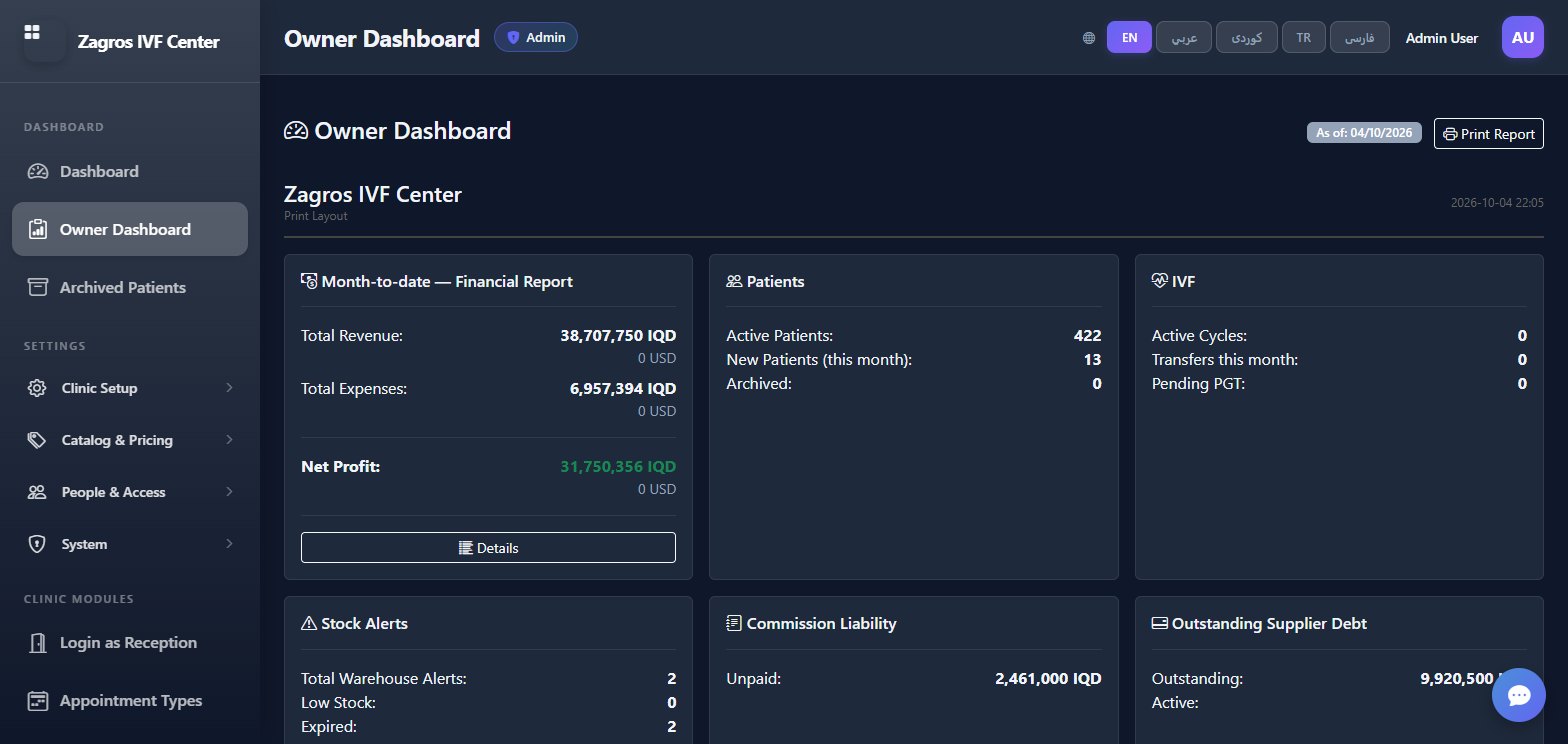Expand the People & Access chevron
The height and width of the screenshot is (744, 1568).
click(229, 492)
